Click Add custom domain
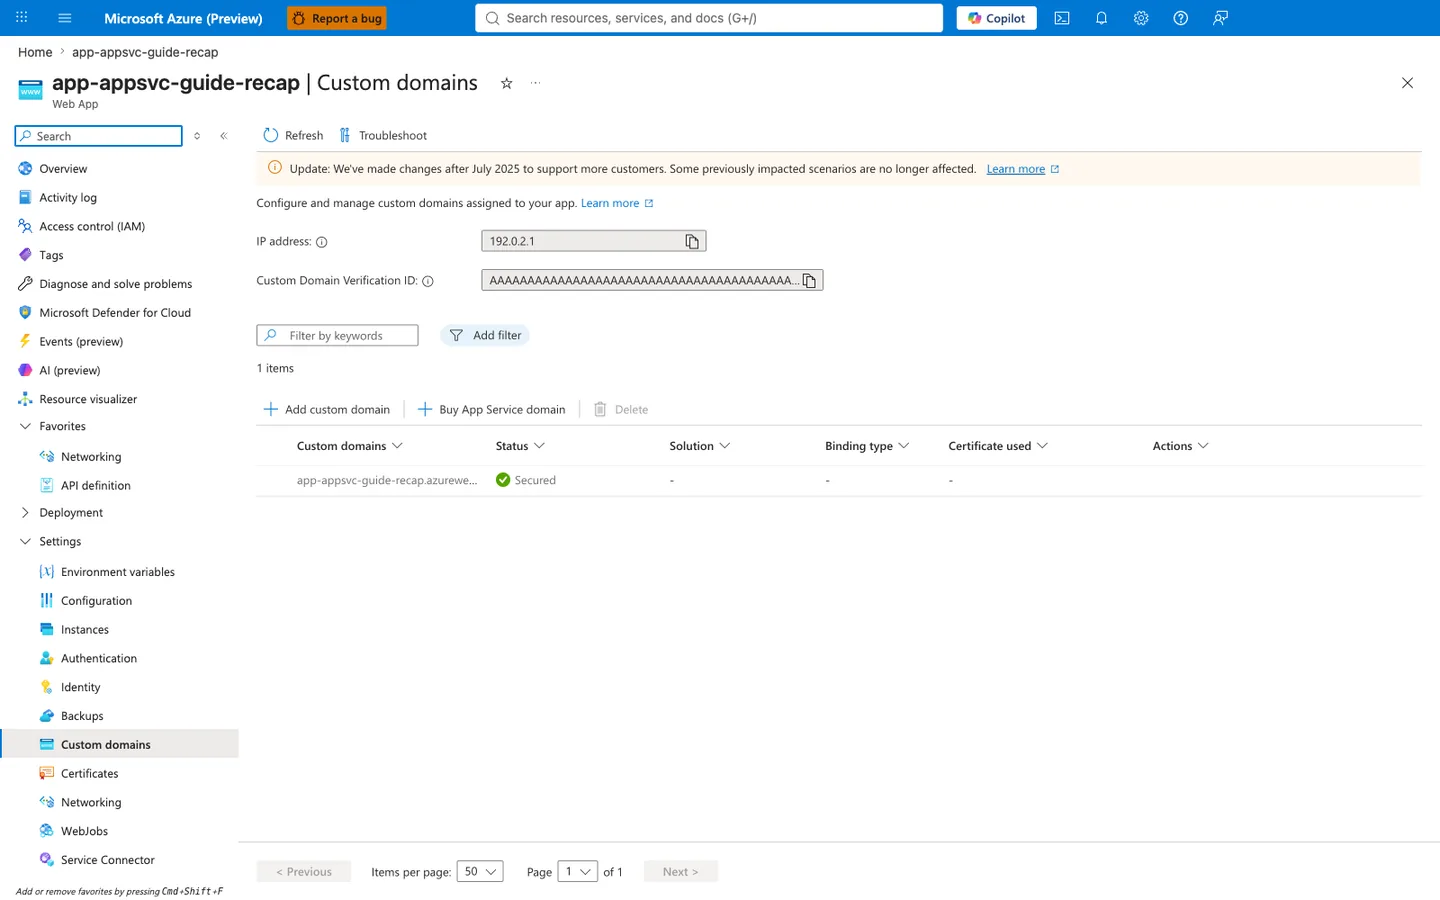The height and width of the screenshot is (900, 1440). (x=327, y=410)
